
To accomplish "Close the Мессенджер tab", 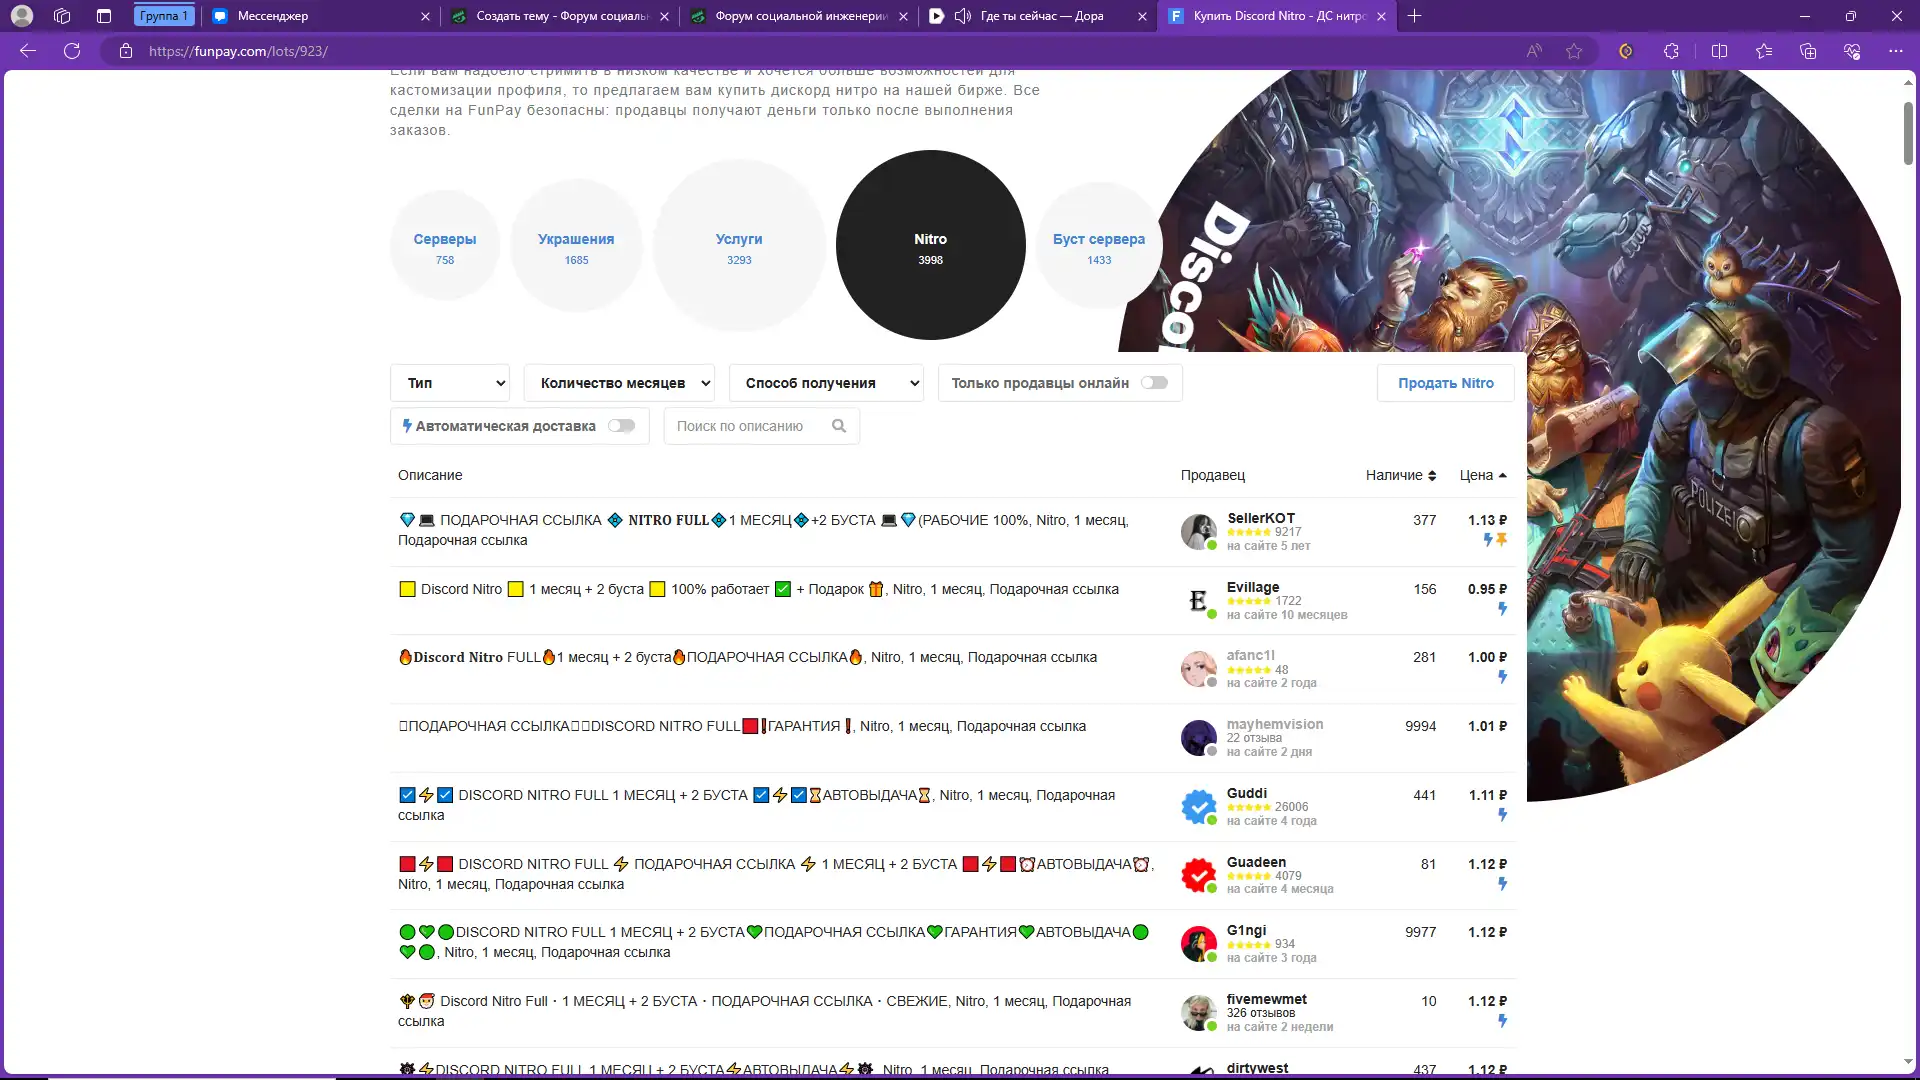I will click(425, 16).
